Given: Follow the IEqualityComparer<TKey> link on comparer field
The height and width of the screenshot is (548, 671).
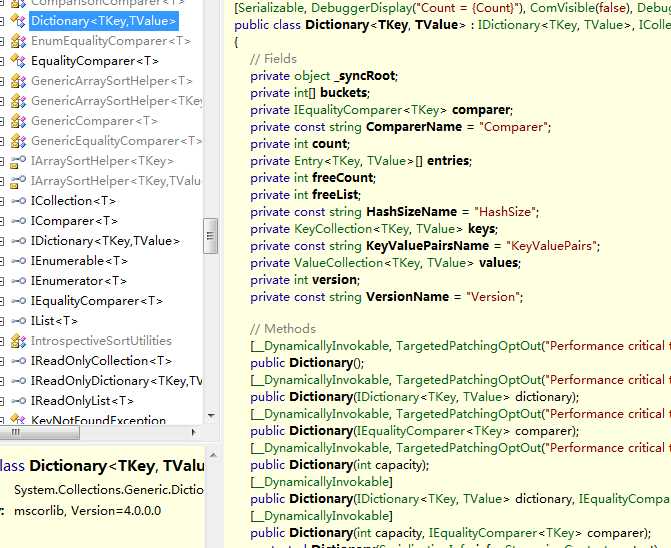Looking at the screenshot, I should click(370, 110).
